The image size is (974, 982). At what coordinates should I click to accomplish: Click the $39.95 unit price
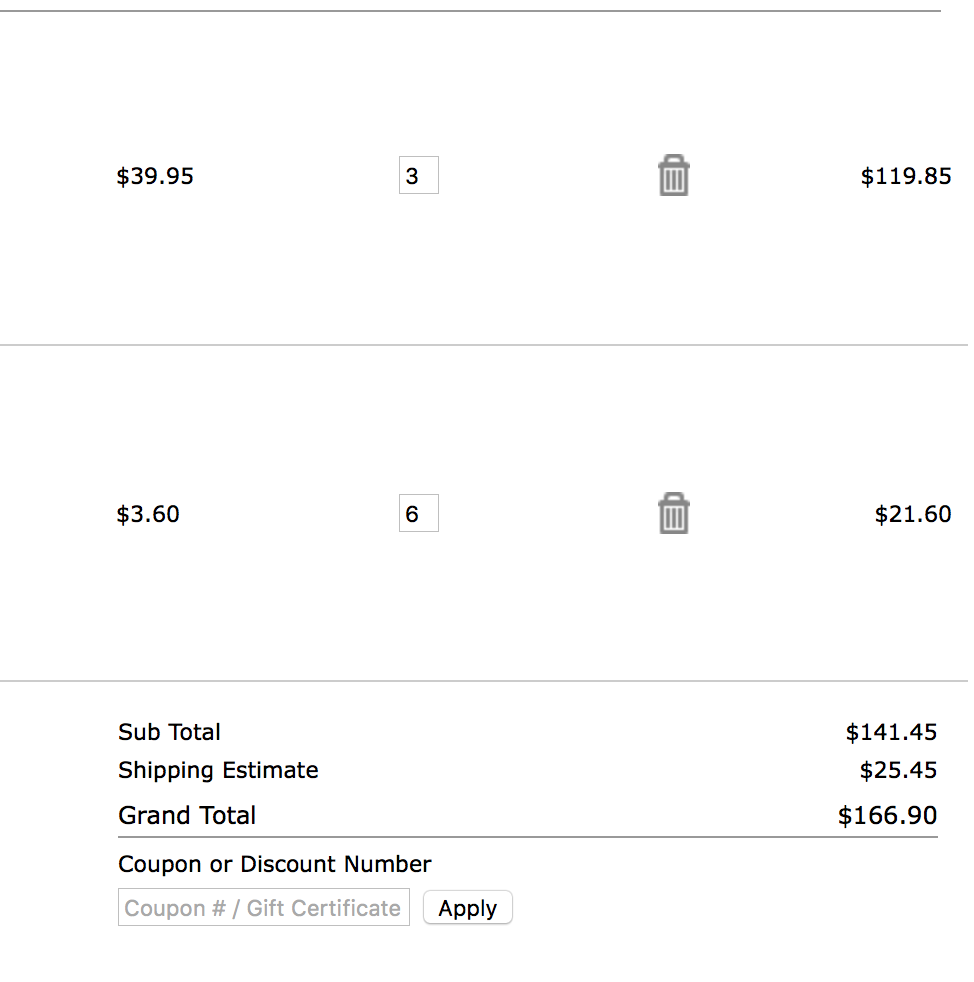click(155, 177)
